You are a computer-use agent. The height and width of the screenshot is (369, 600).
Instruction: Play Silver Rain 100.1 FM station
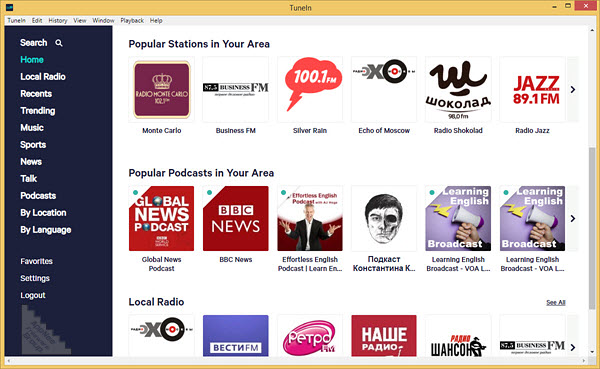coord(310,90)
